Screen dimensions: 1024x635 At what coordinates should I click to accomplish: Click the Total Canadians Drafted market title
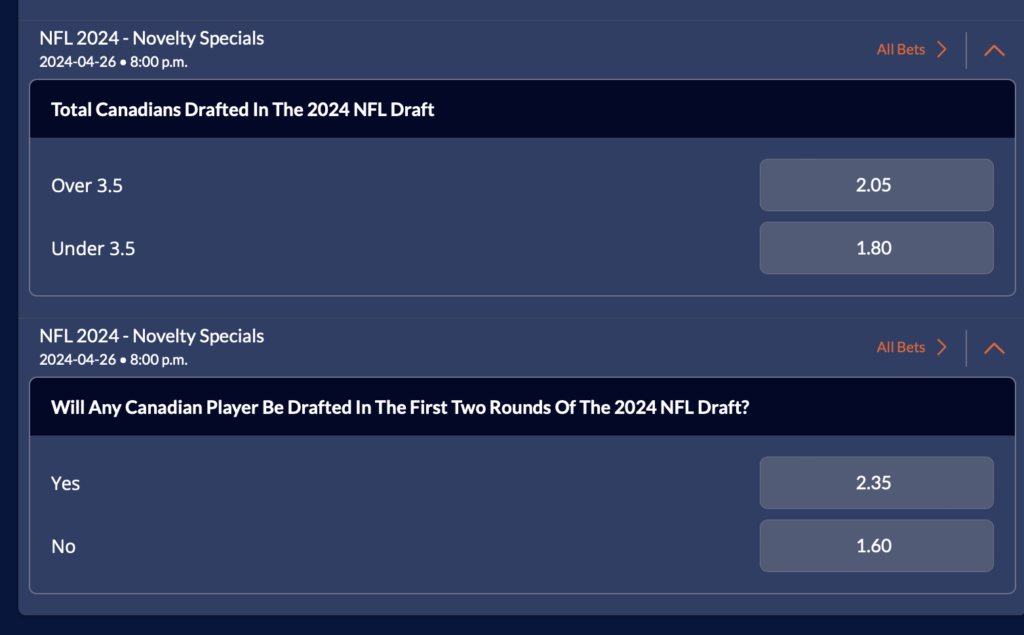click(x=243, y=110)
